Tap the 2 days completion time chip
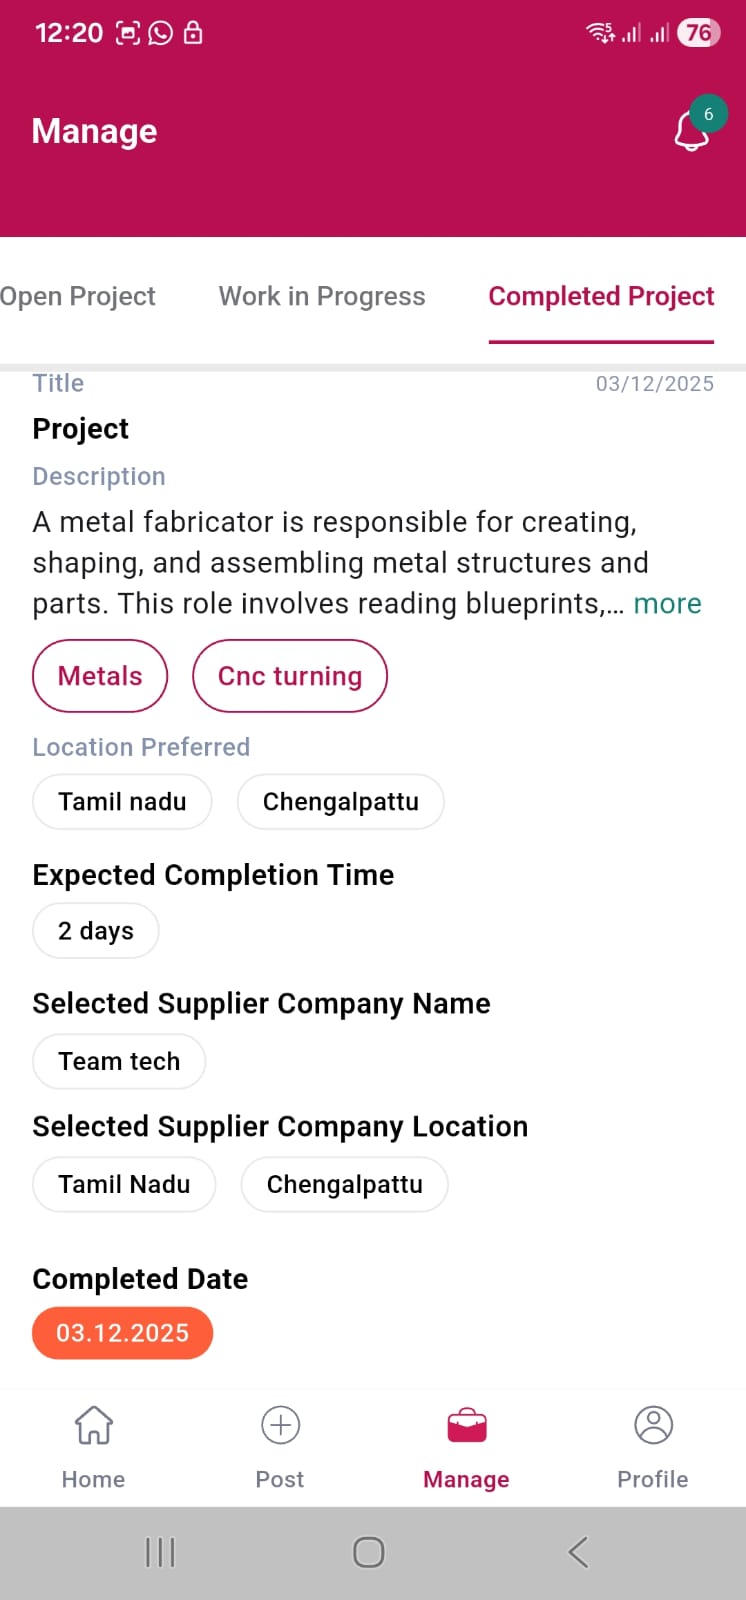 (x=96, y=931)
